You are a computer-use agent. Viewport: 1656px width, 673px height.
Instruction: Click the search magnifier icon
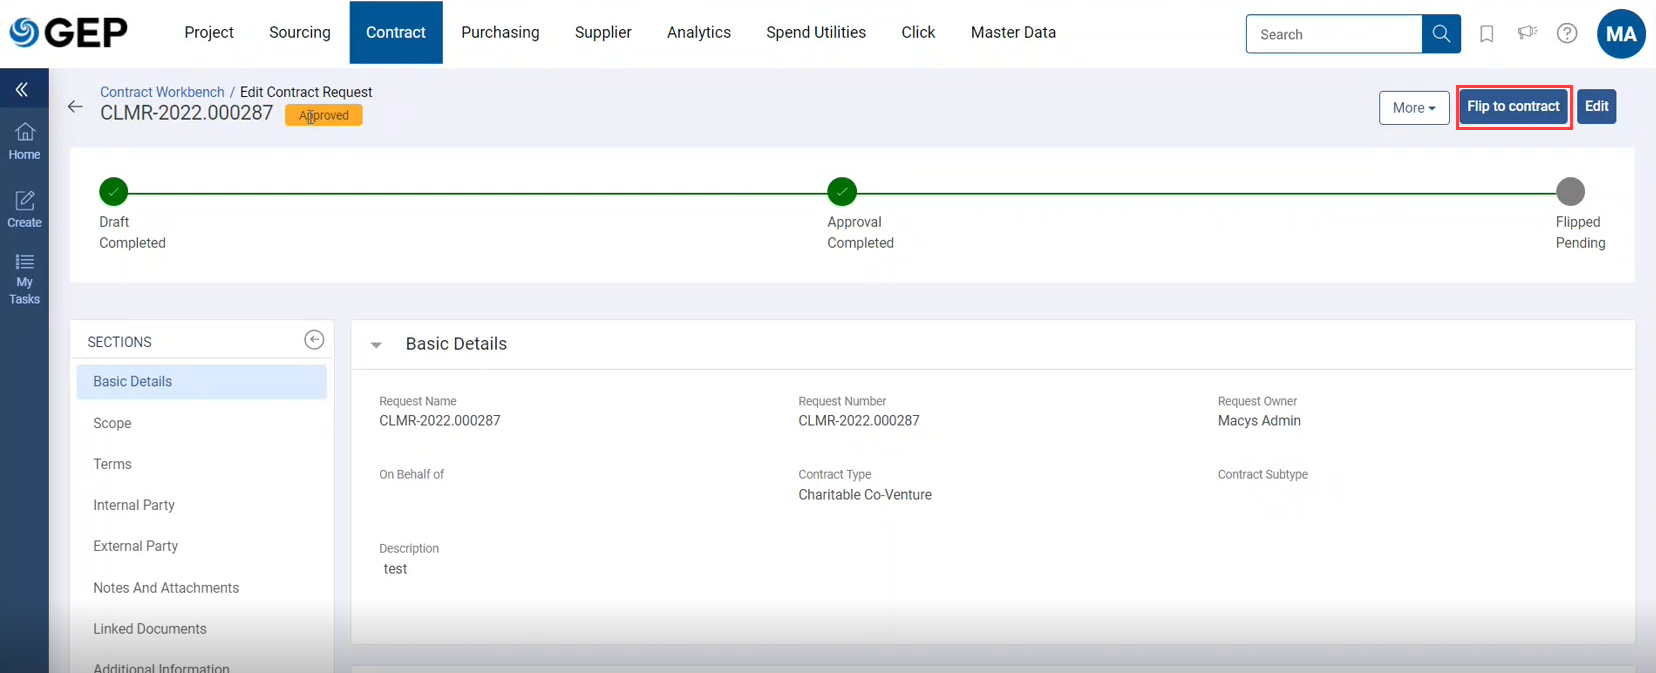click(1441, 34)
